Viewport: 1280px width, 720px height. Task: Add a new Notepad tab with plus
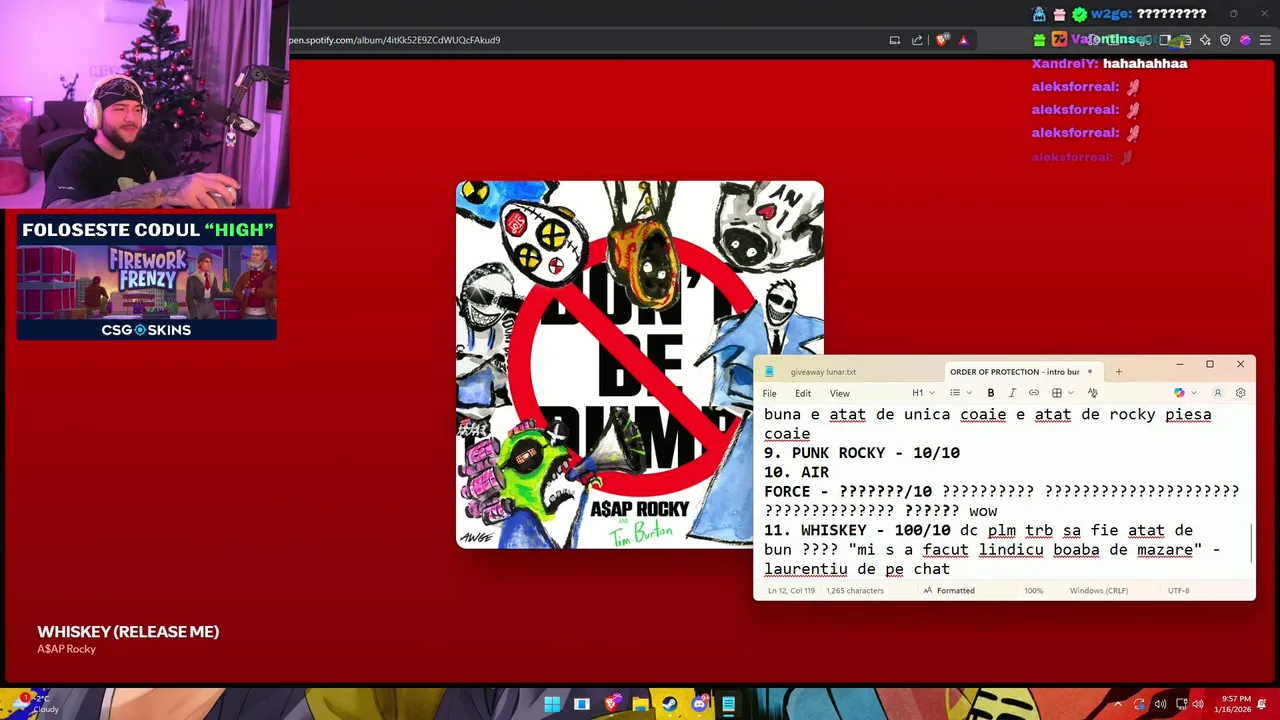1119,372
